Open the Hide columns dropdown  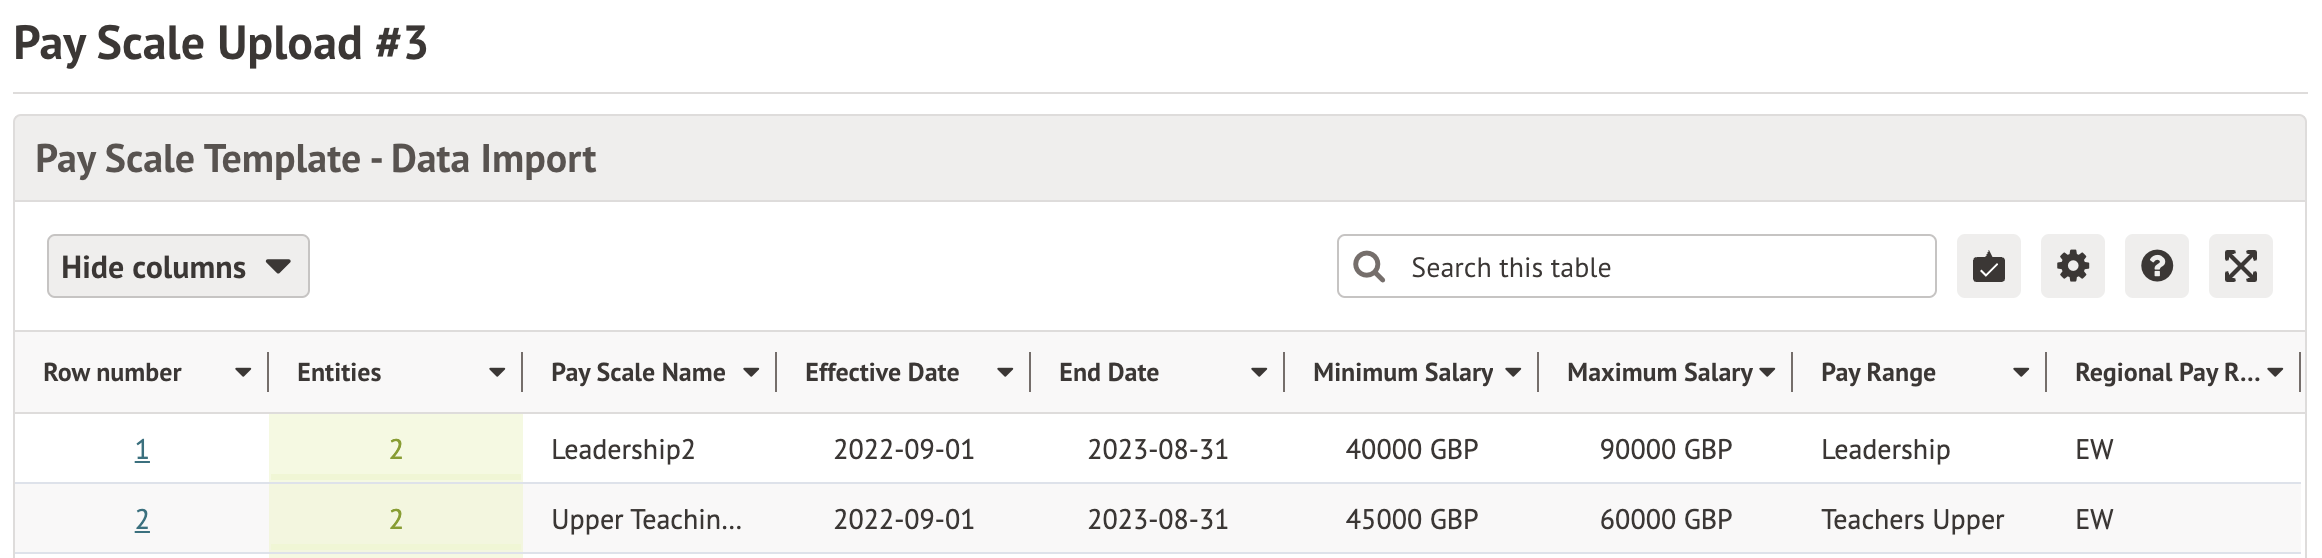pyautogui.click(x=178, y=267)
